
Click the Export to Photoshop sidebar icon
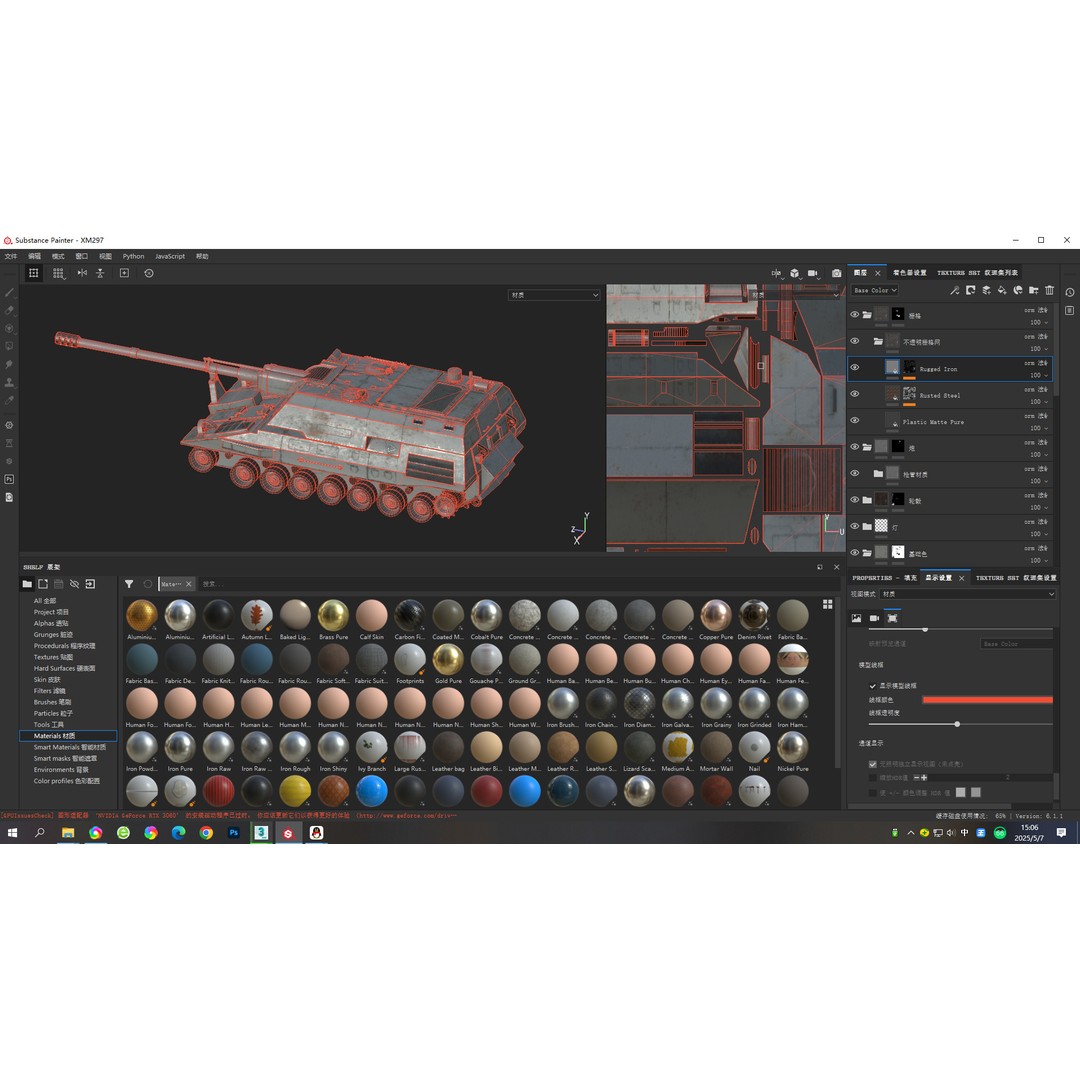tap(10, 479)
